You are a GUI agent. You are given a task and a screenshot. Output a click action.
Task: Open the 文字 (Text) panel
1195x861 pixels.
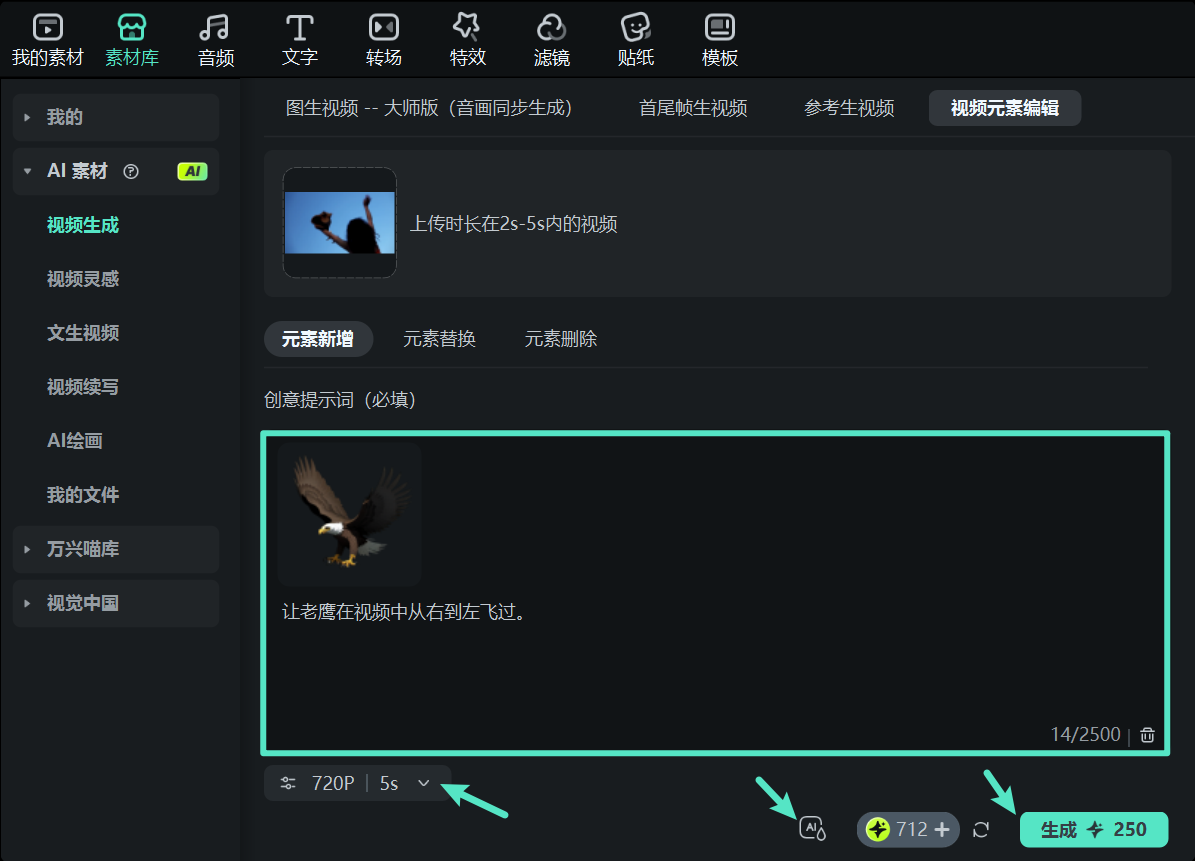[x=299, y=38]
